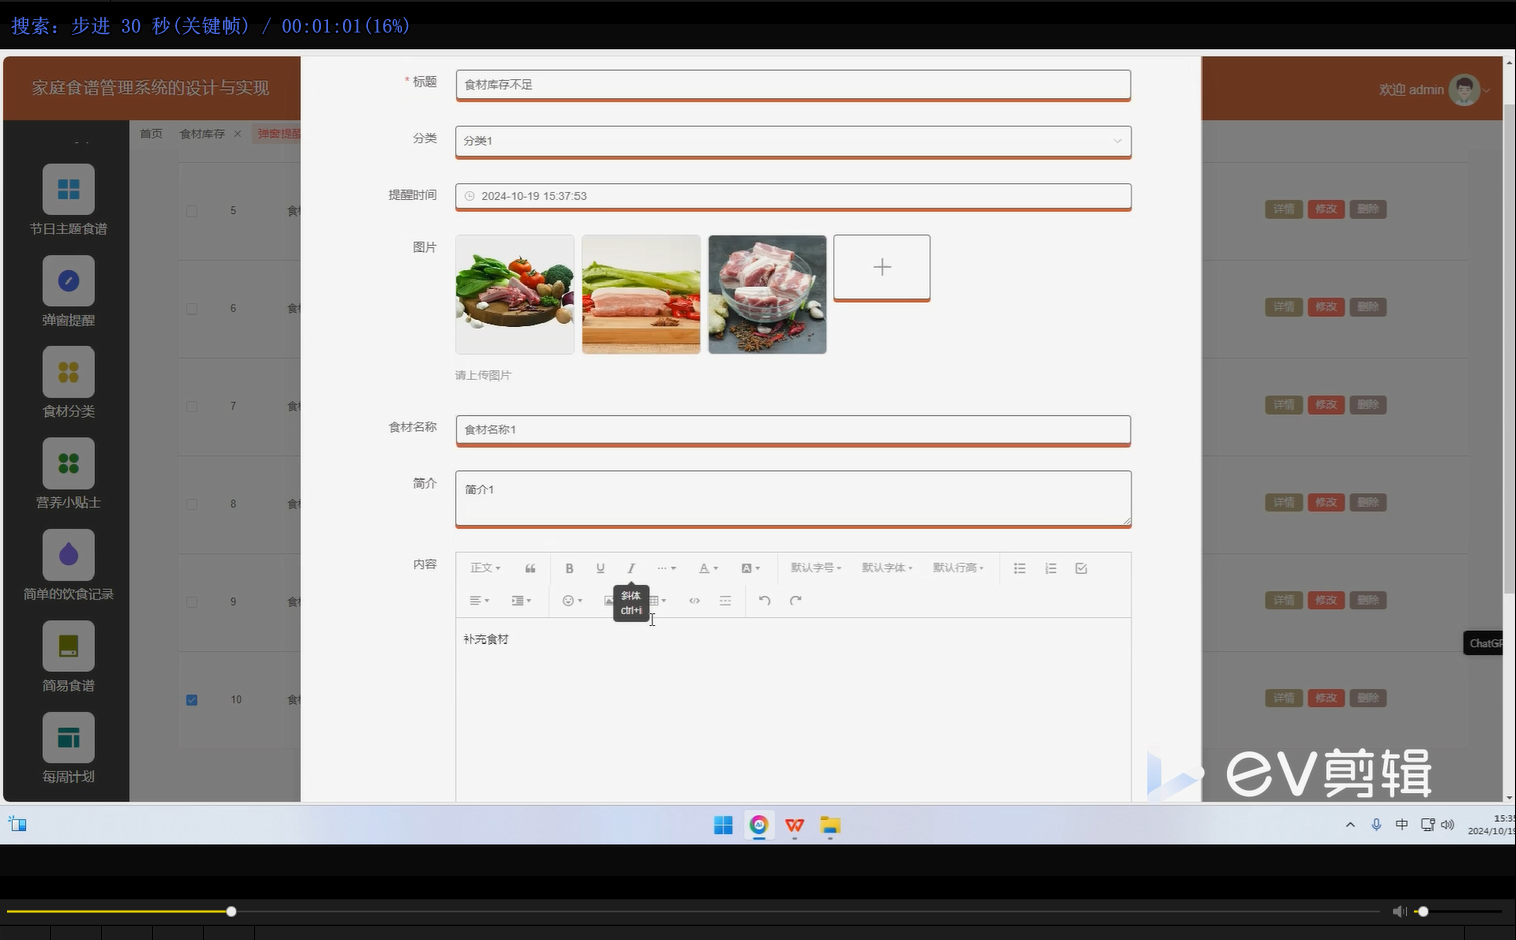Apply italic formatting in the editor toolbar
The width and height of the screenshot is (1516, 940).
(631, 568)
